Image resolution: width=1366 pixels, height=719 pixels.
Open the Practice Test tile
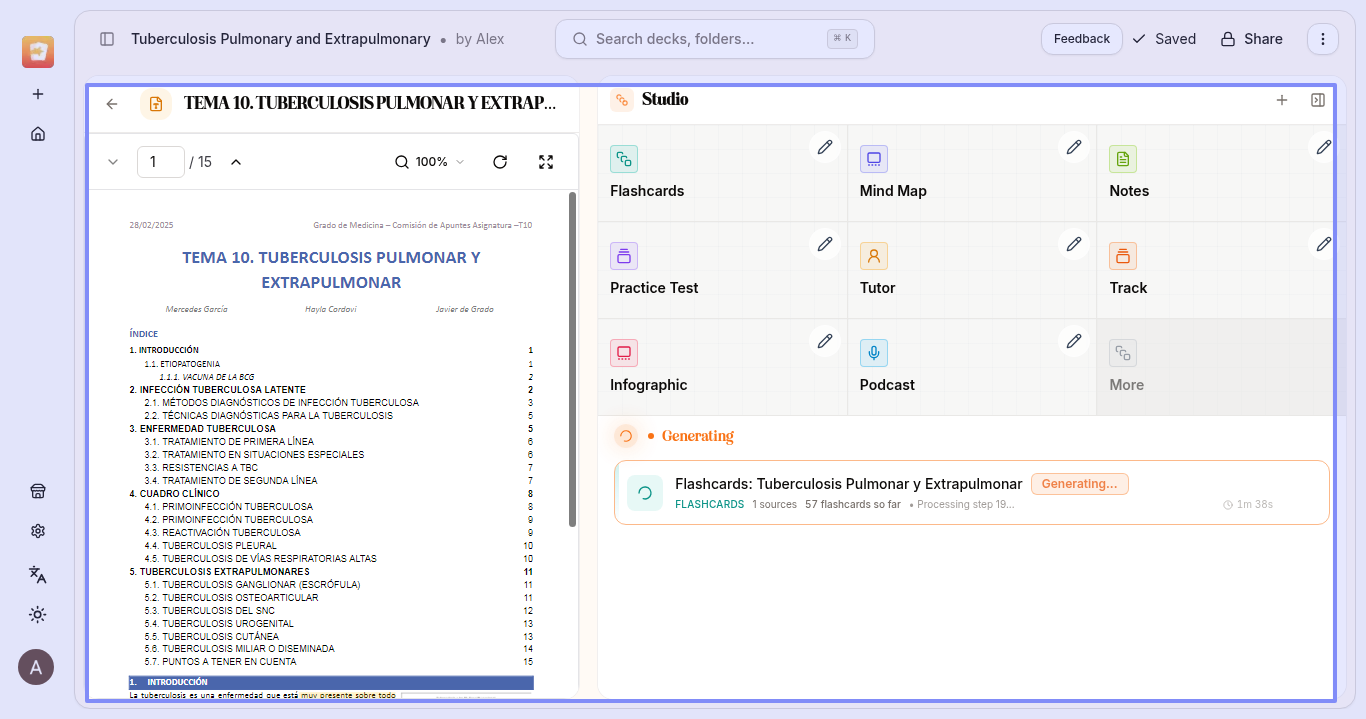click(x=722, y=270)
